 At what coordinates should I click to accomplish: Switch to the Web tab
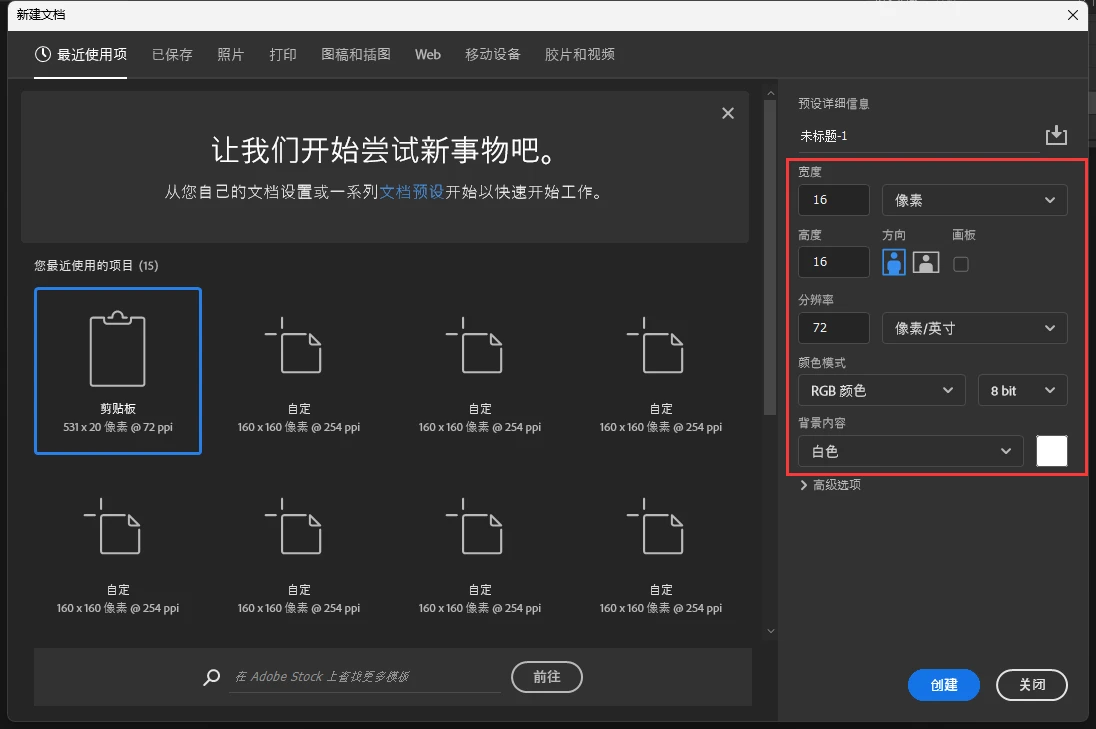coord(428,55)
